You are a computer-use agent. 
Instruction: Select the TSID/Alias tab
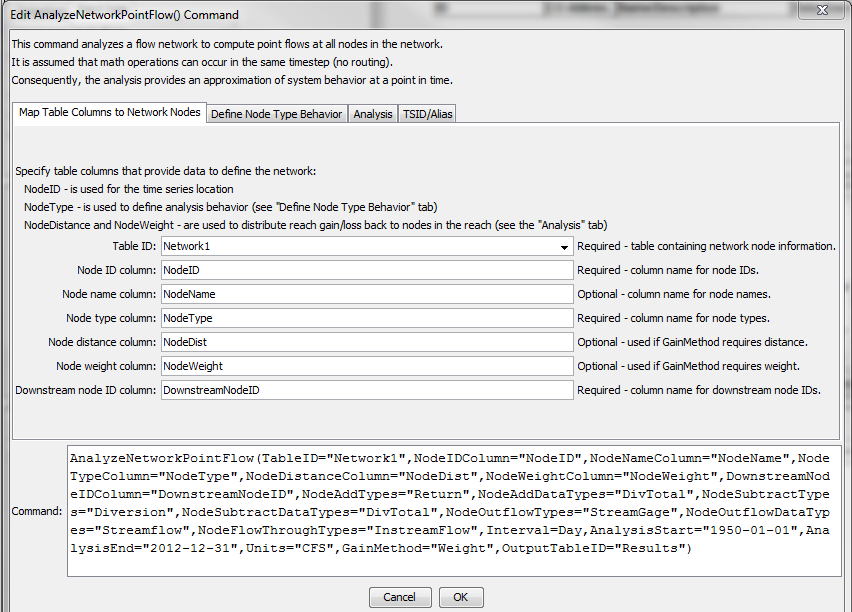pos(426,113)
